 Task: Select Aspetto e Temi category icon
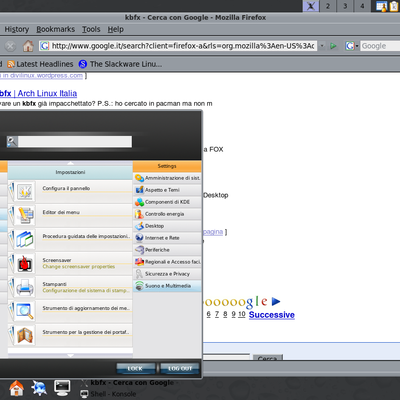pos(139,190)
